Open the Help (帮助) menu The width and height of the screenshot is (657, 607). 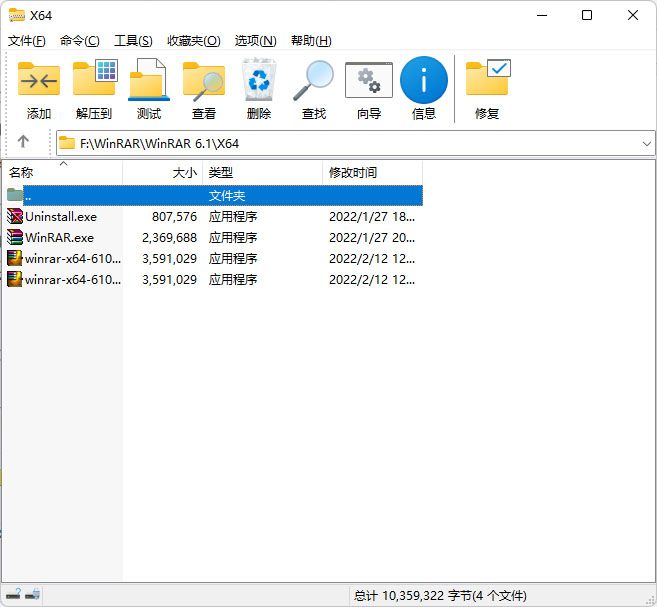(x=311, y=41)
